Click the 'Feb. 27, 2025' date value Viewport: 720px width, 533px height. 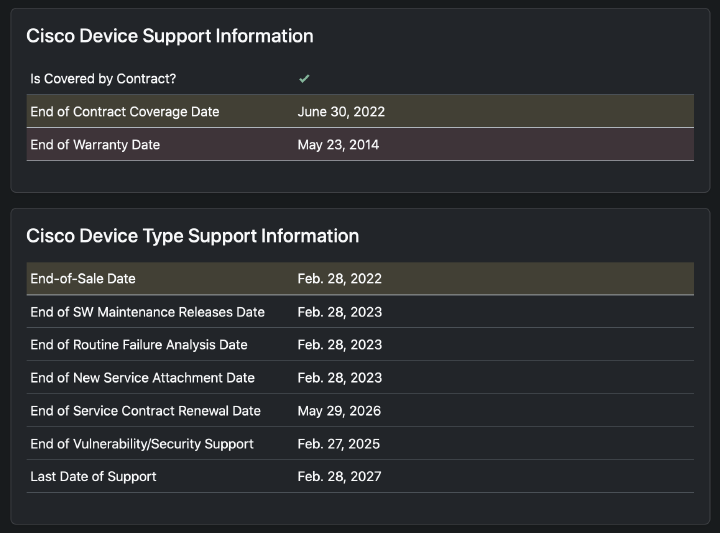click(x=339, y=444)
